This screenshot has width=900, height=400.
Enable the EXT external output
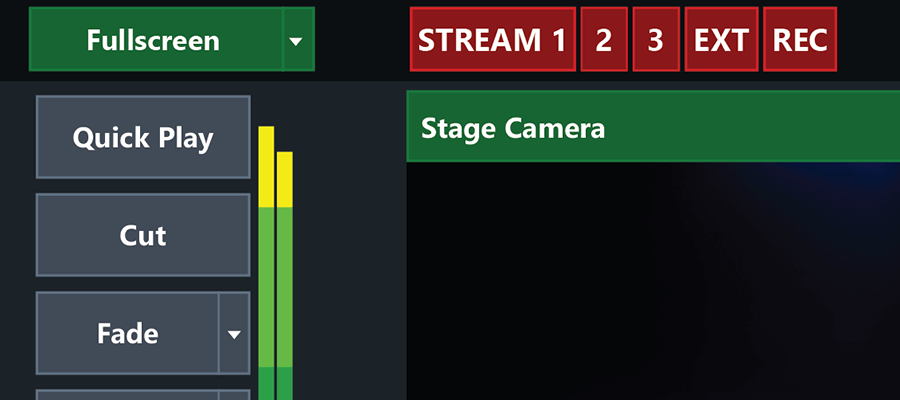click(721, 40)
